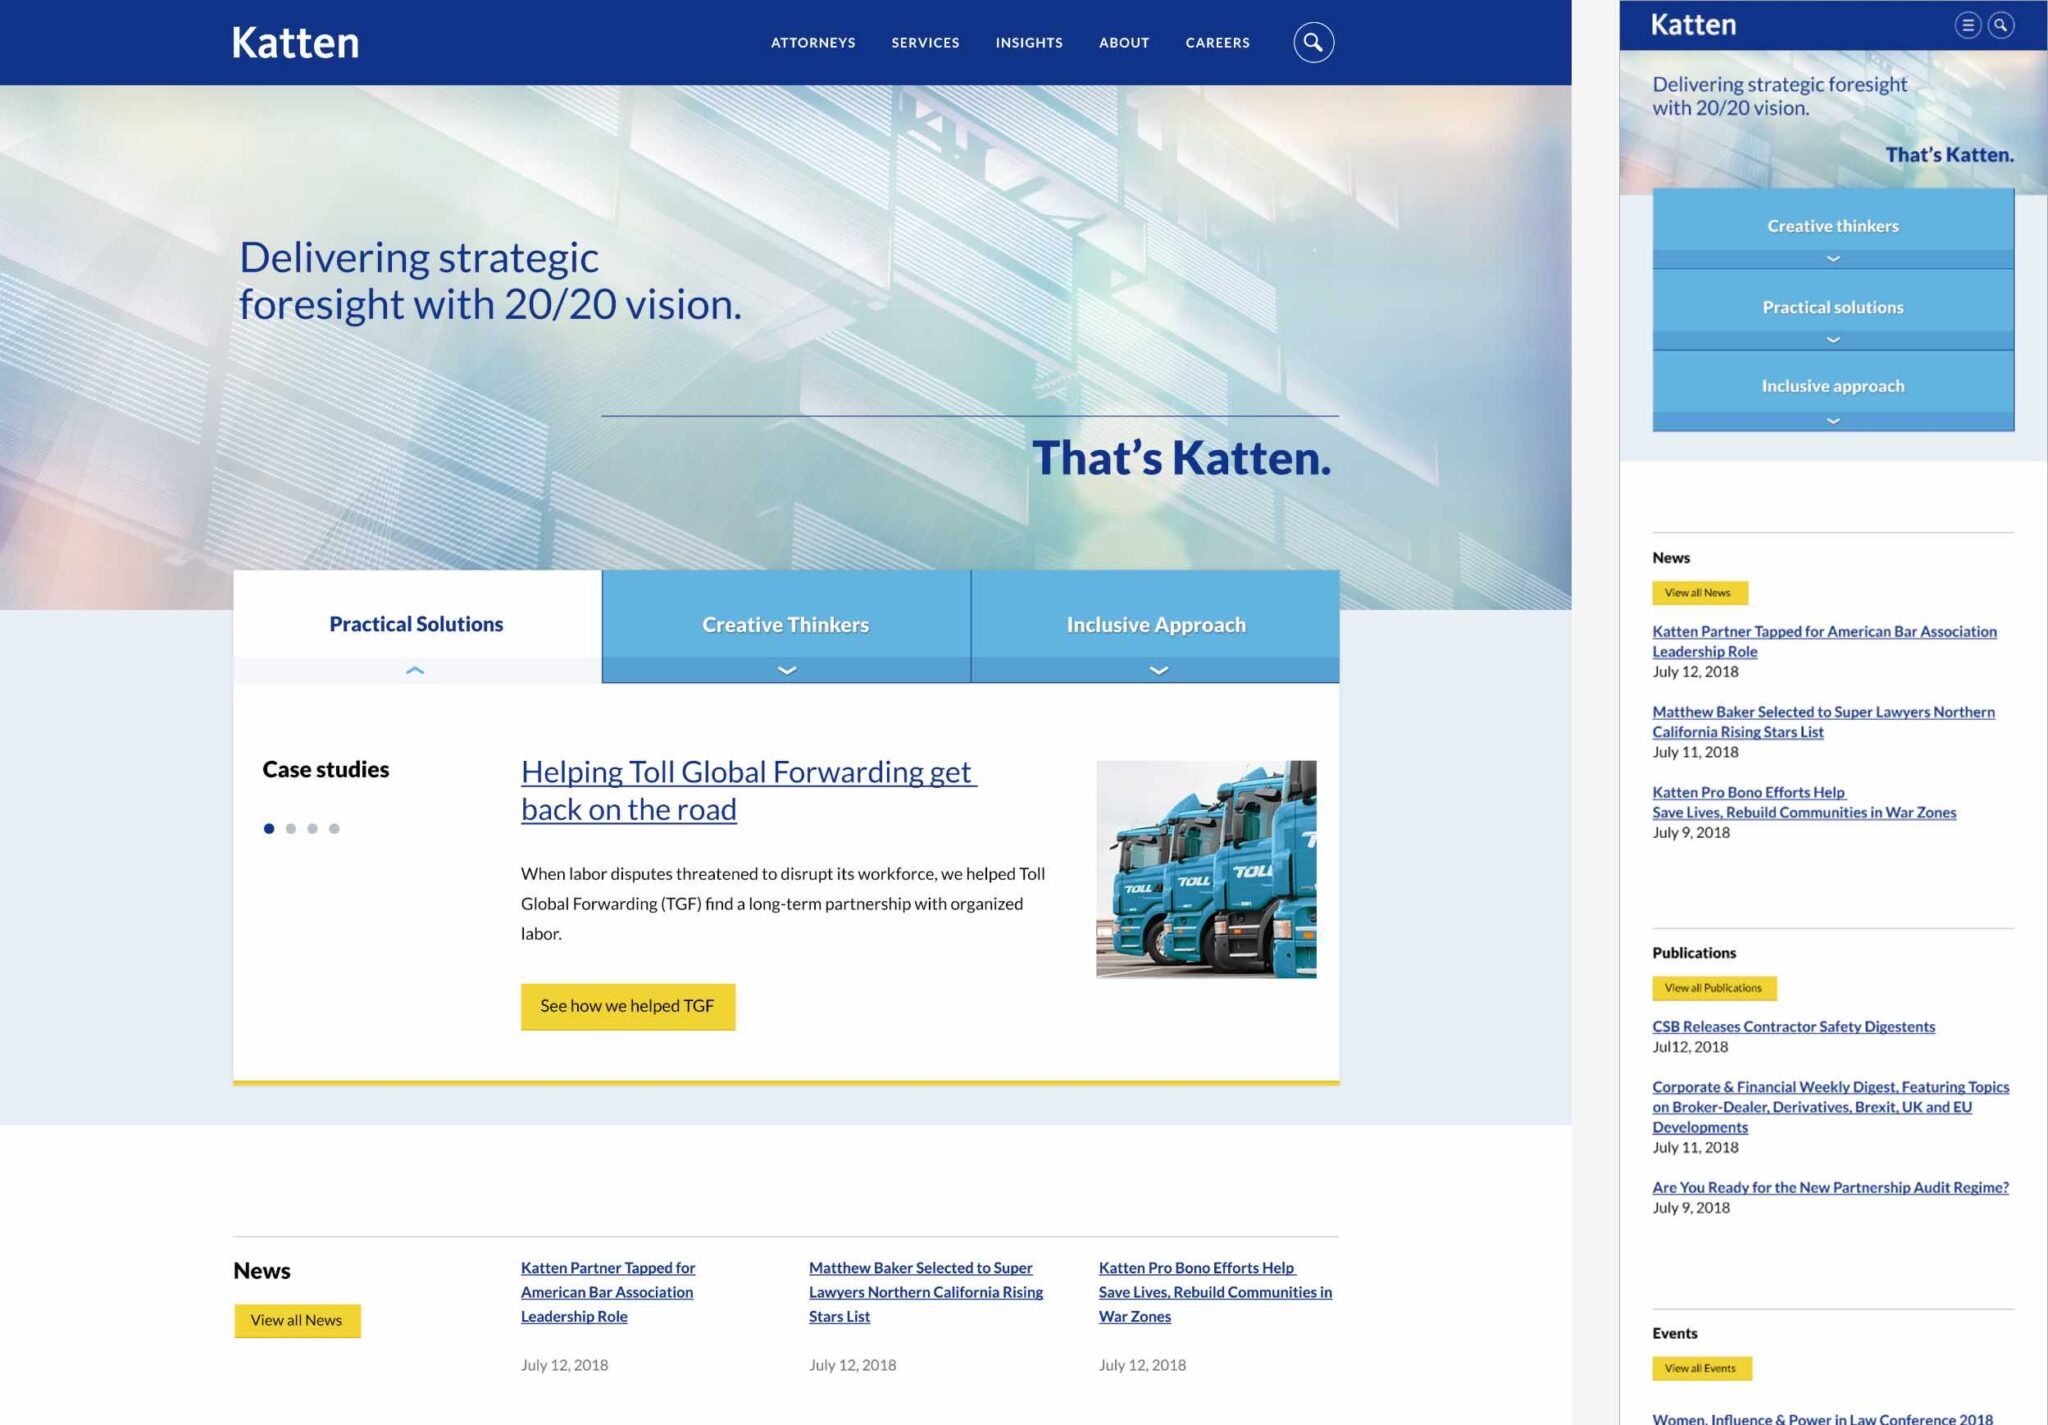Open Katten Partner Tapped link in mobile news

(x=1824, y=641)
